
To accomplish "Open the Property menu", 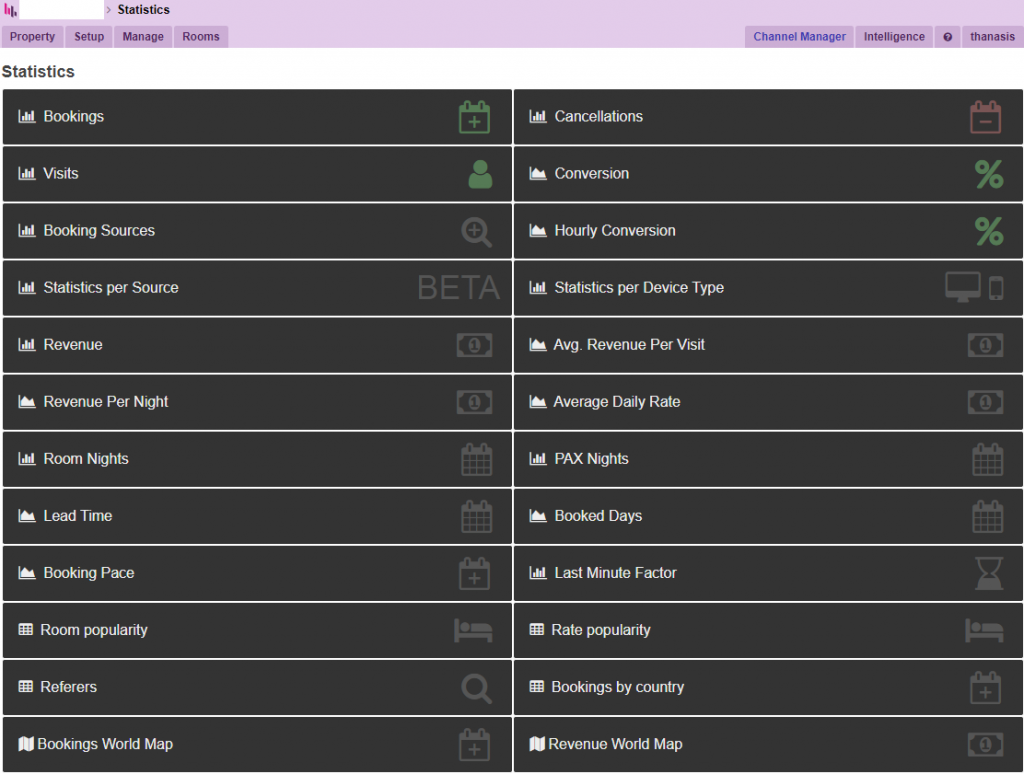I will (32, 37).
